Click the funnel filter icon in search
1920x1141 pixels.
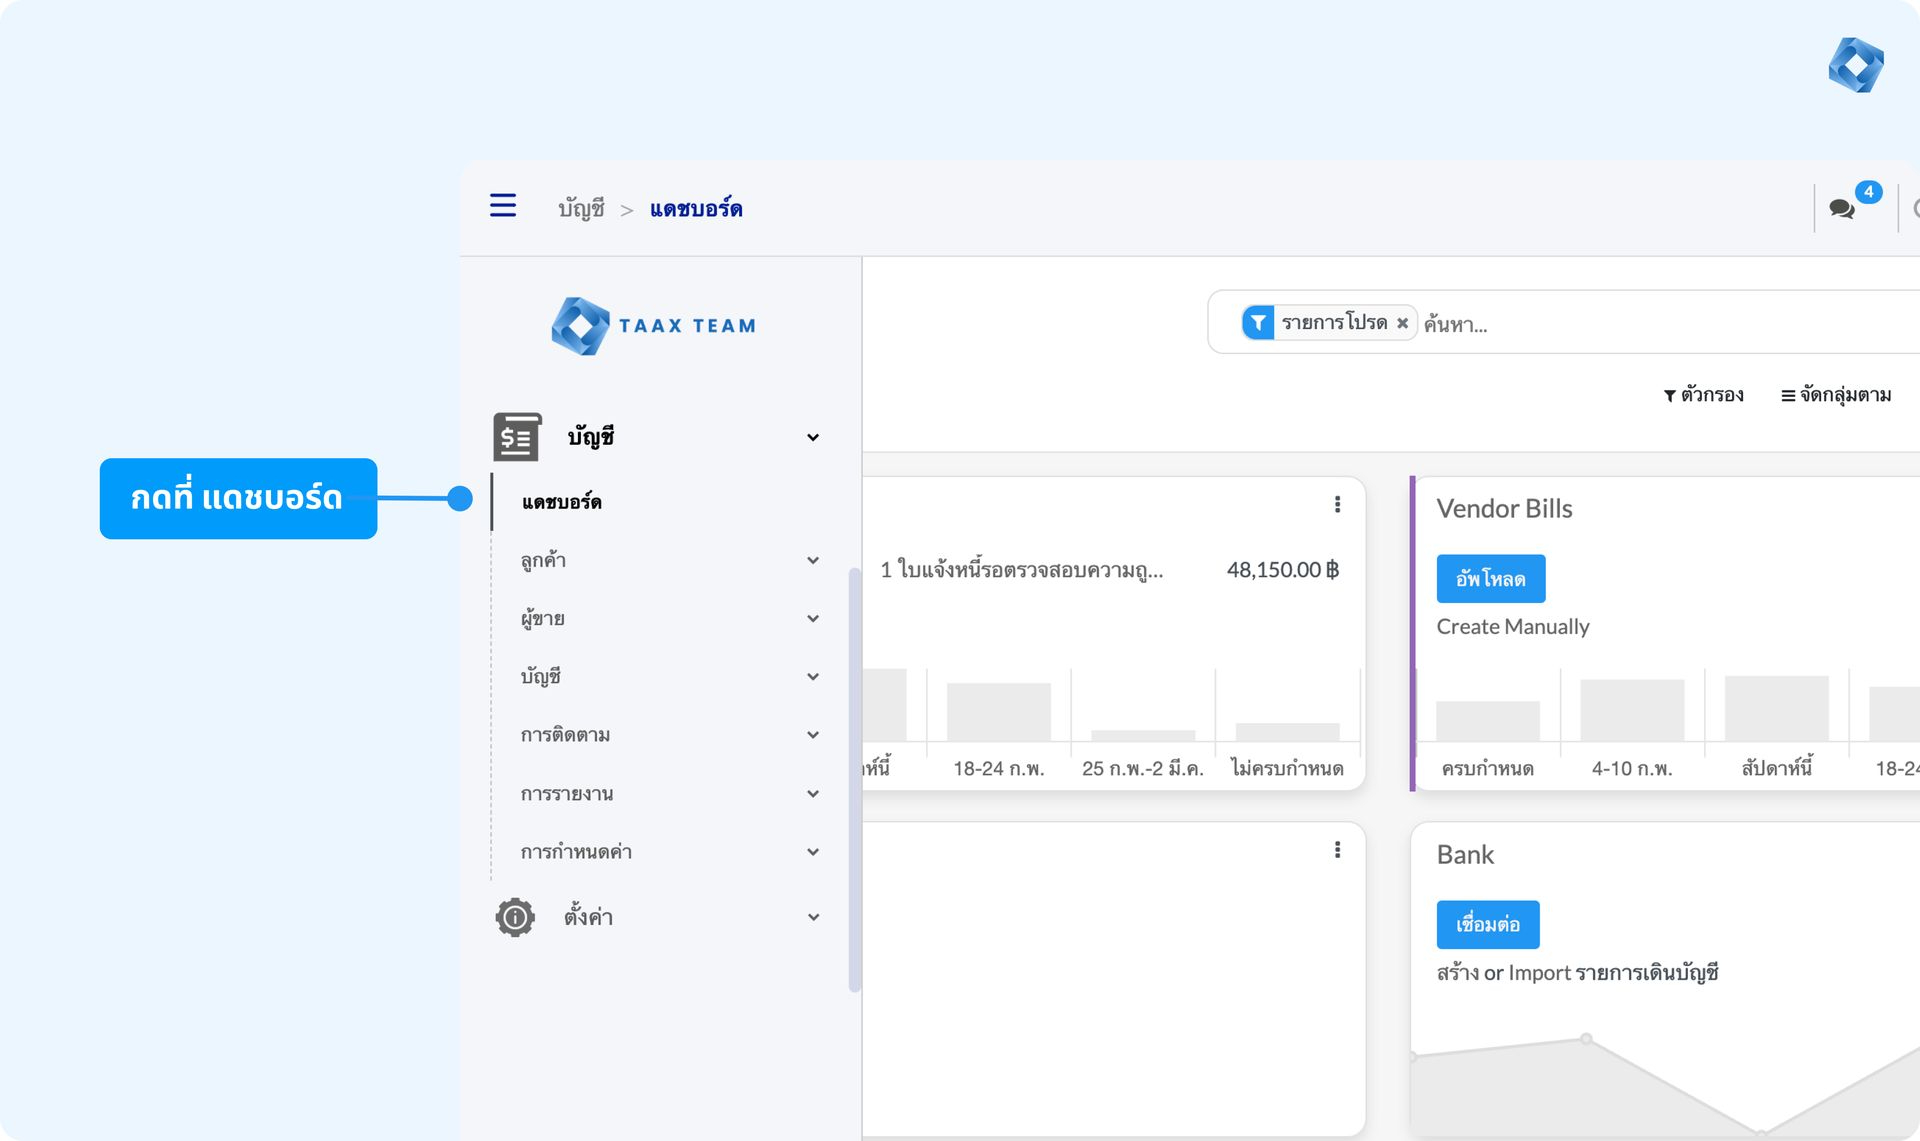pyautogui.click(x=1258, y=323)
